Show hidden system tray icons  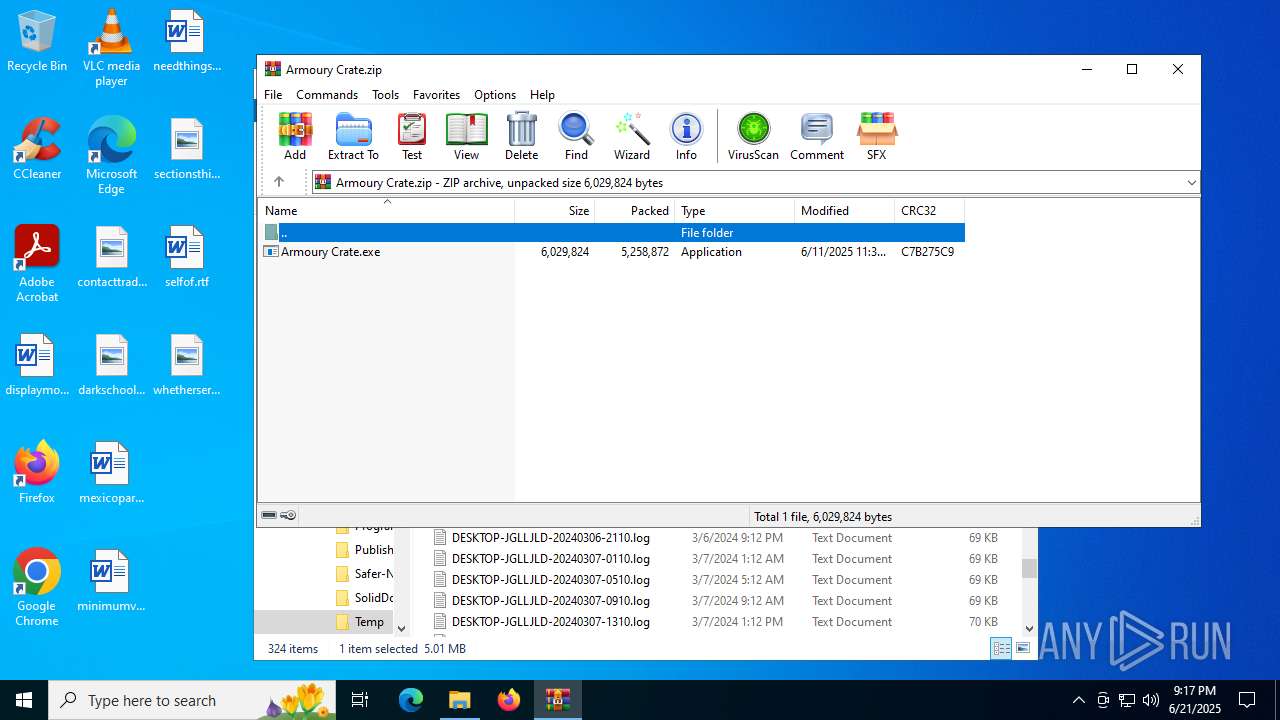tap(1078, 700)
